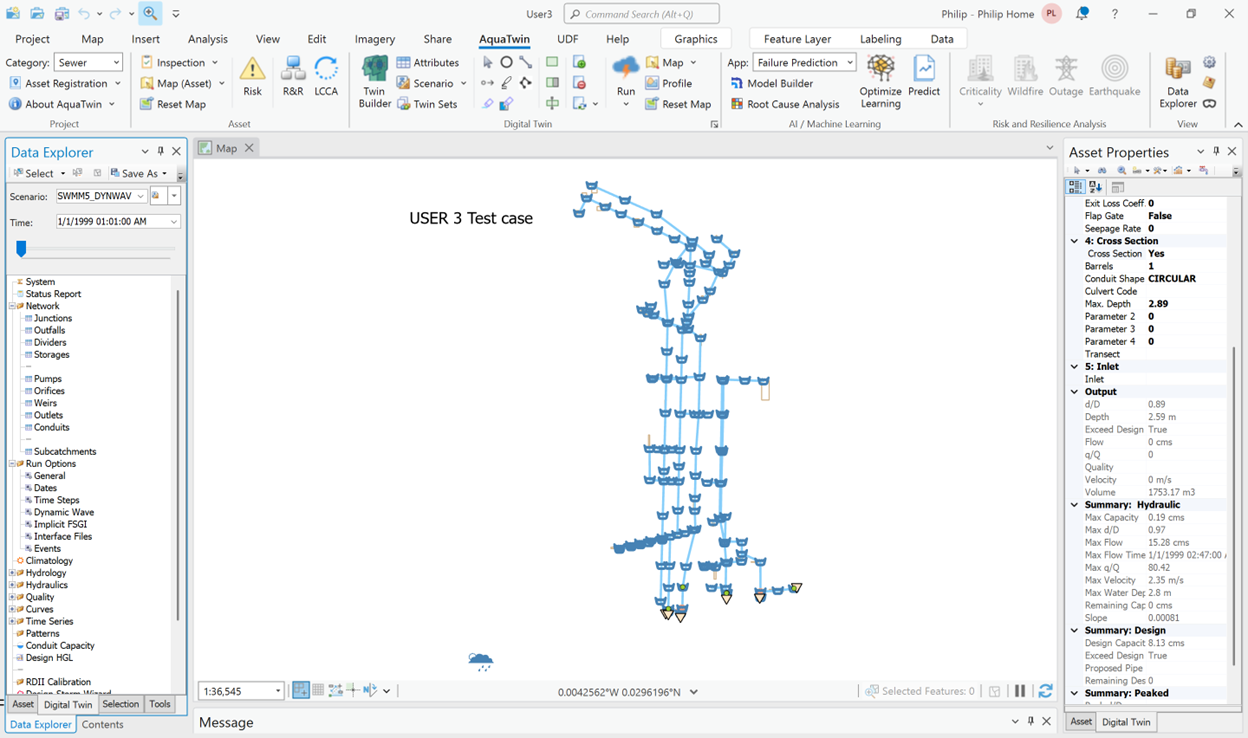1248x738 pixels.
Task: Open the Optimize Learning tool
Action: [880, 80]
